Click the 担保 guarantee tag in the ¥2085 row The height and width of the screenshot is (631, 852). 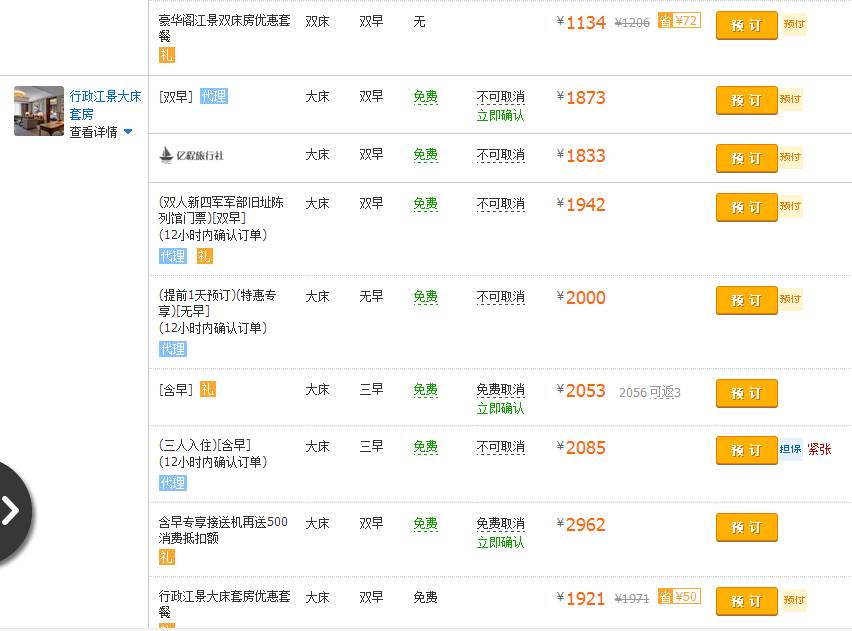coord(790,450)
